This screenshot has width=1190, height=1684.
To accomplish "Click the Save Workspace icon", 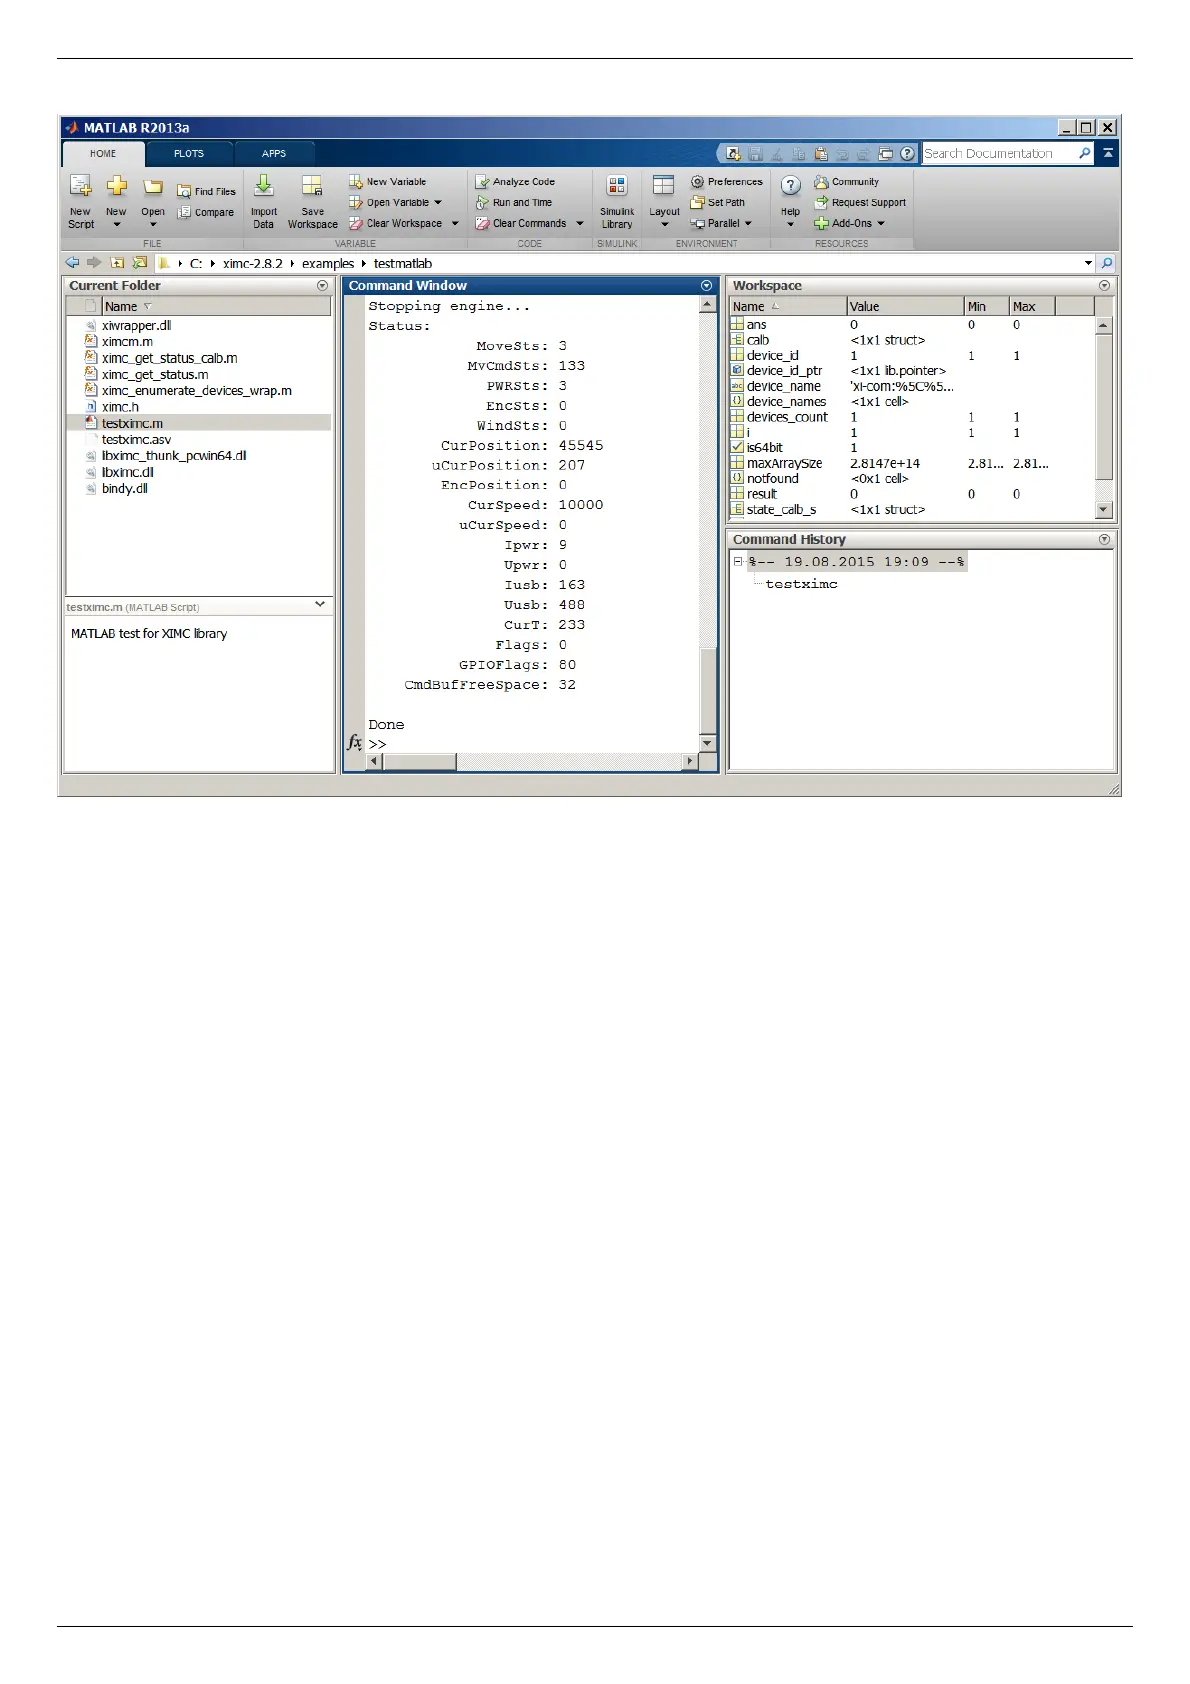I will 312,186.
